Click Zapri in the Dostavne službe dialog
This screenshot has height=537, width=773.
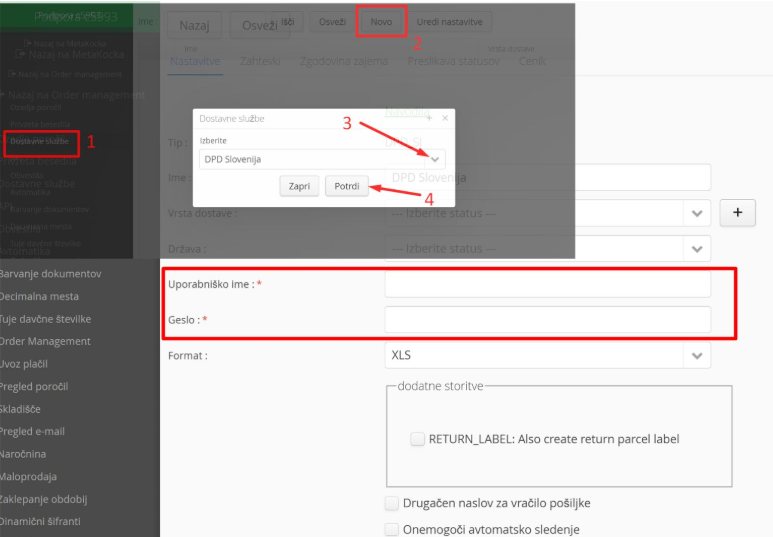[x=299, y=186]
